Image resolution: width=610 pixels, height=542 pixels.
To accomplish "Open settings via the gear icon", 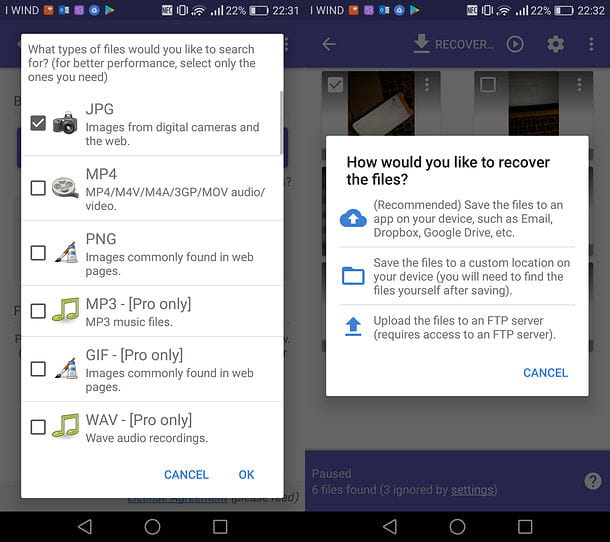I will tap(556, 44).
